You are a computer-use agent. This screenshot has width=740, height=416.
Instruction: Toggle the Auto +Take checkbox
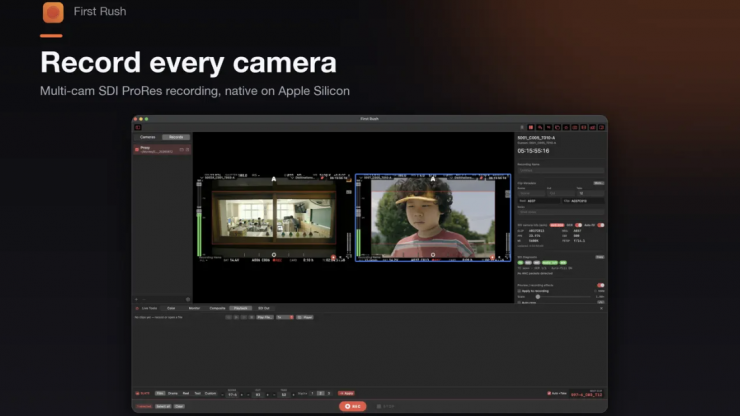(x=549, y=393)
